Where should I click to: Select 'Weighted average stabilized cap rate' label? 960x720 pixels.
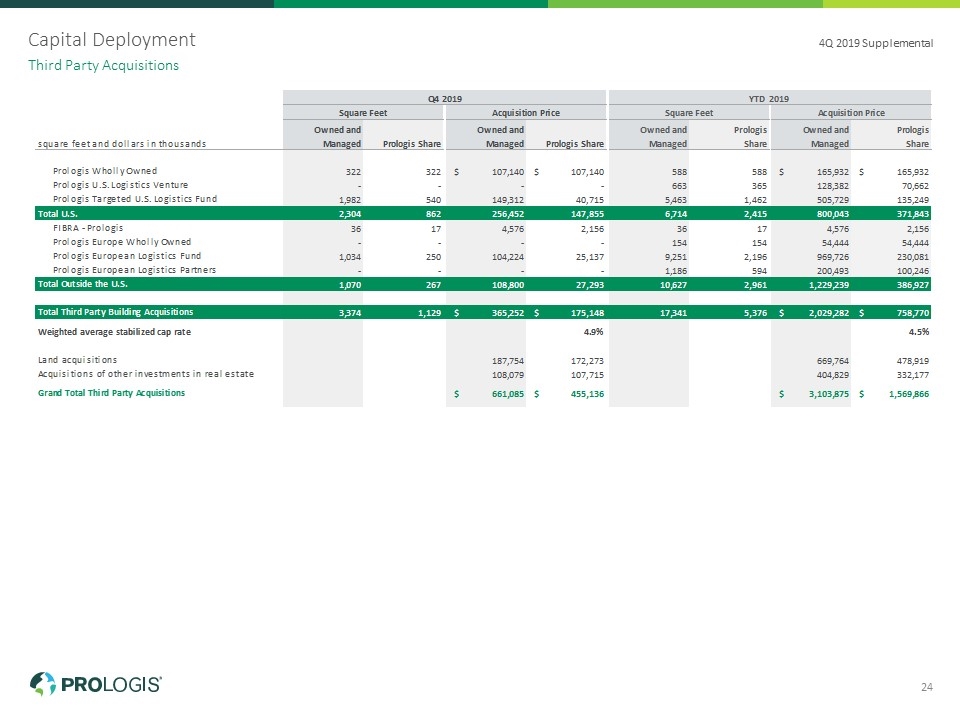[x=114, y=332]
